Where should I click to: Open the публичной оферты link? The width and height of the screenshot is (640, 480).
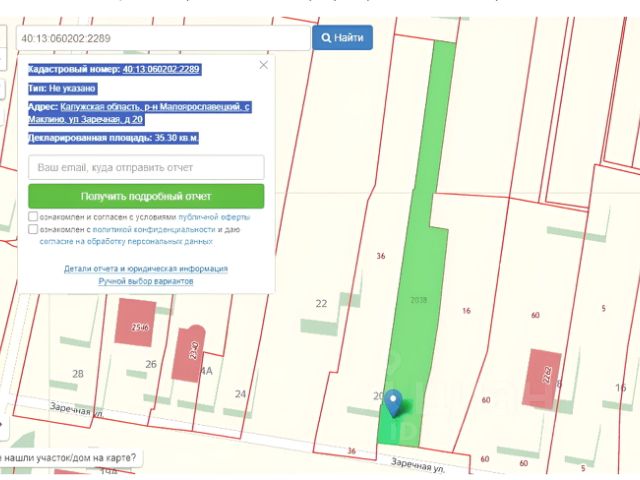point(215,216)
